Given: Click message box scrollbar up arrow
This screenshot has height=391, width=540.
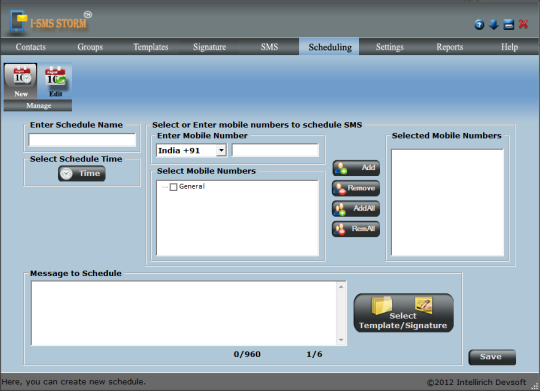Looking at the screenshot, I should tap(341, 287).
